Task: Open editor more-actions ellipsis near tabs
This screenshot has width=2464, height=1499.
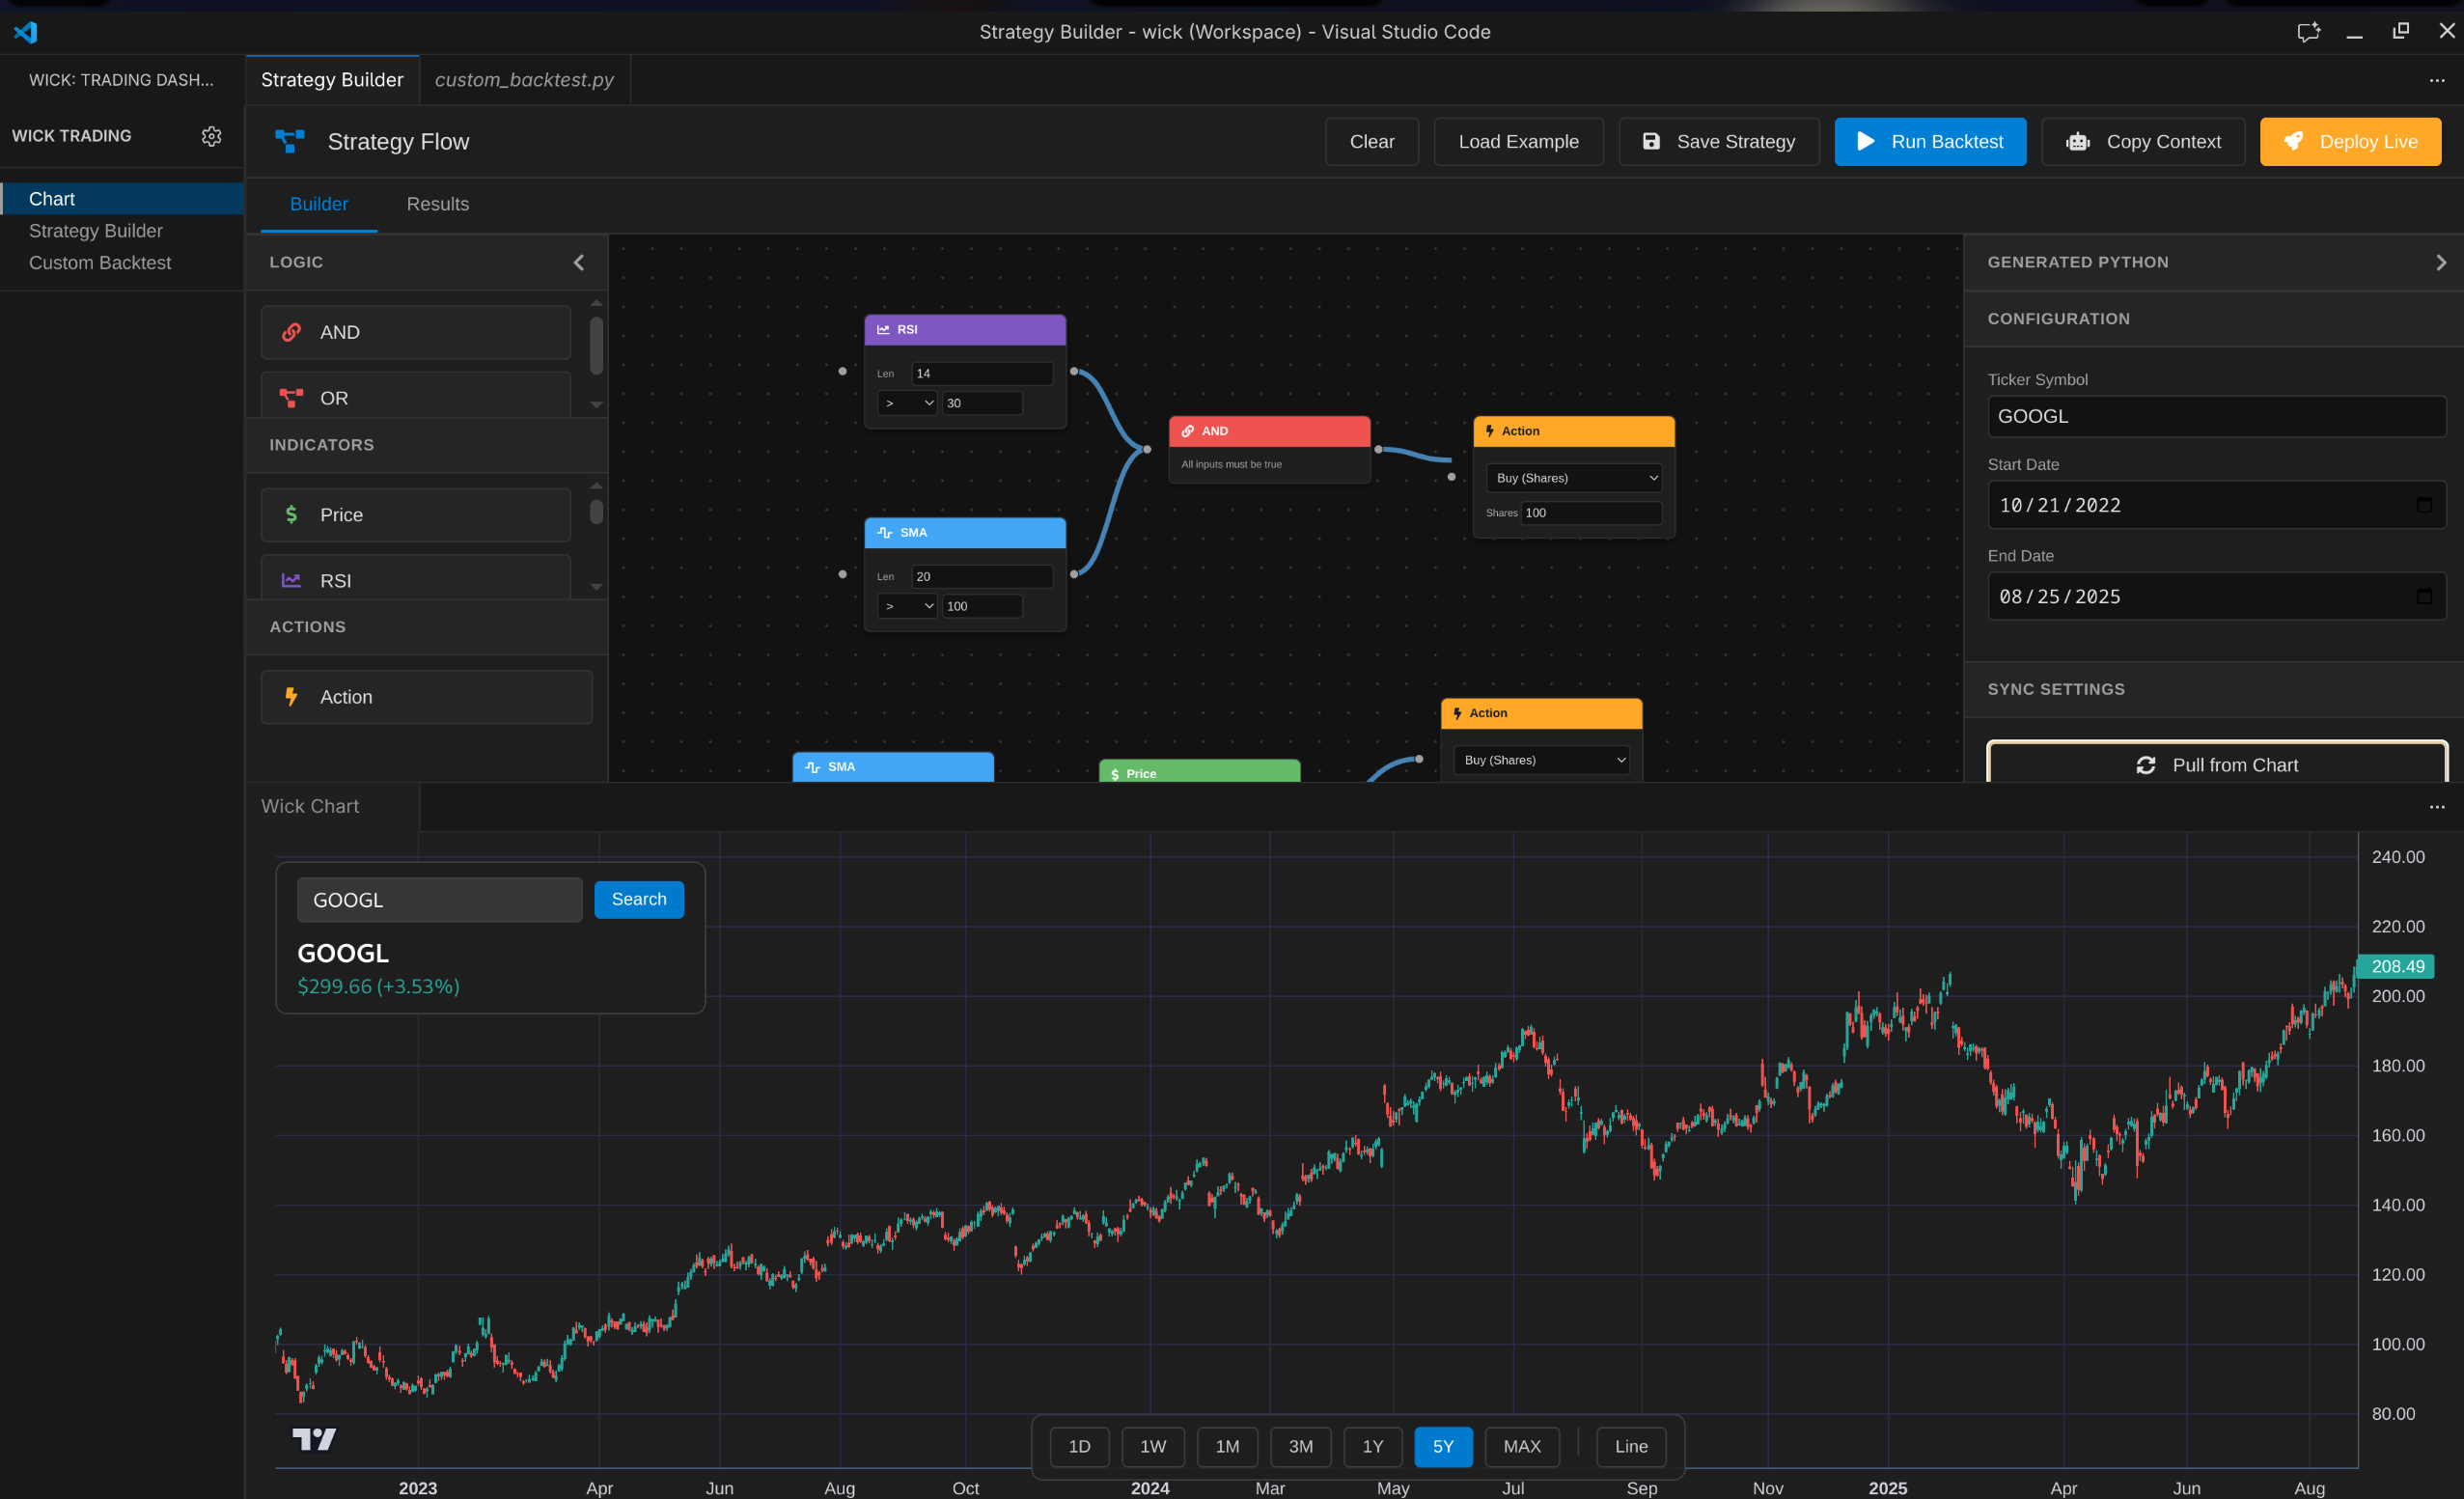Action: (2436, 80)
